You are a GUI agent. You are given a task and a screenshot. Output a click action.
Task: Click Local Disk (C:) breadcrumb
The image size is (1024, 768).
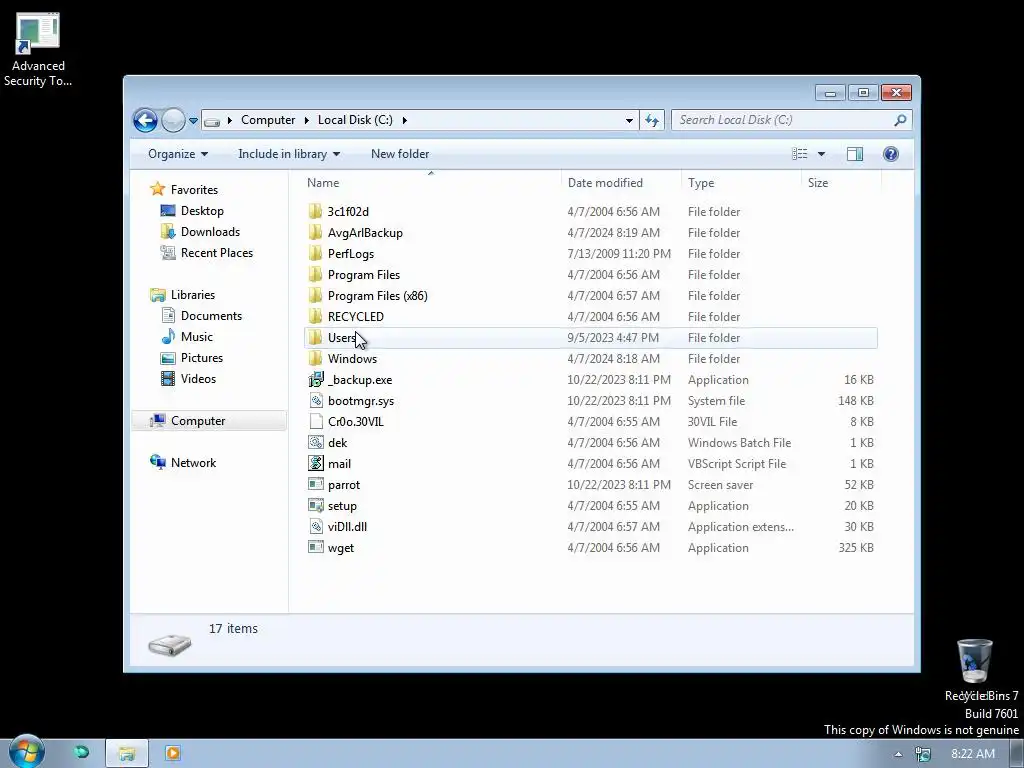(355, 120)
